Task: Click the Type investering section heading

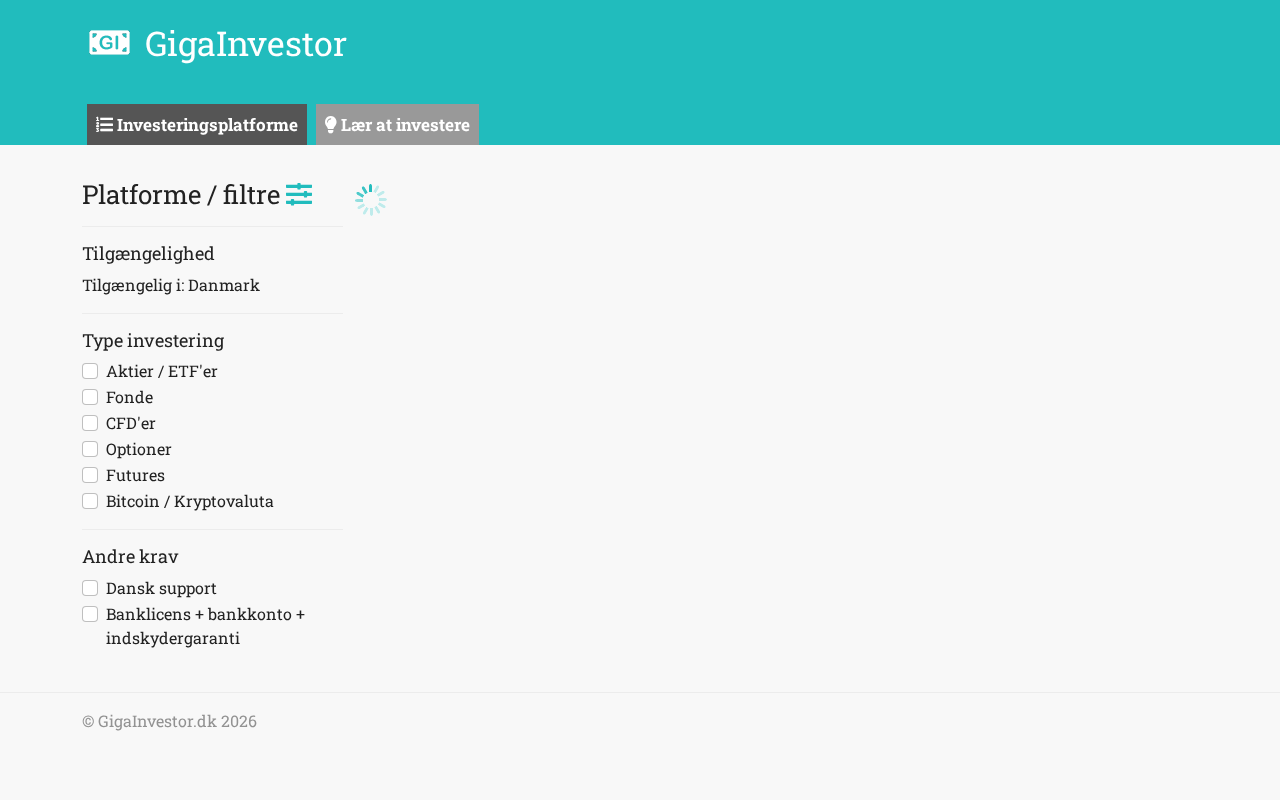Action: 153,340
